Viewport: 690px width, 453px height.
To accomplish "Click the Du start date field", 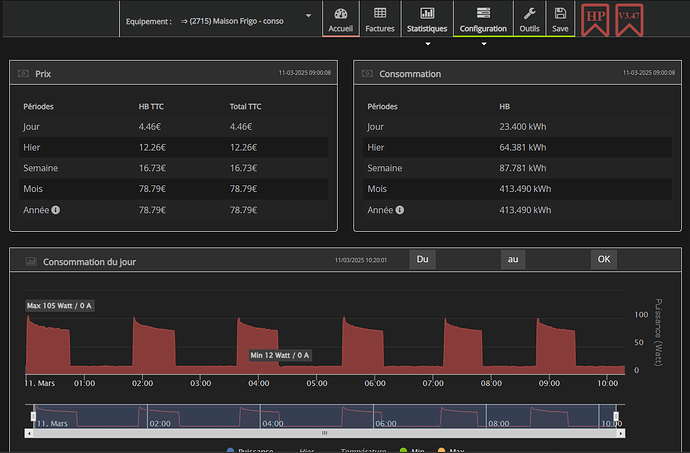I will tap(468, 259).
